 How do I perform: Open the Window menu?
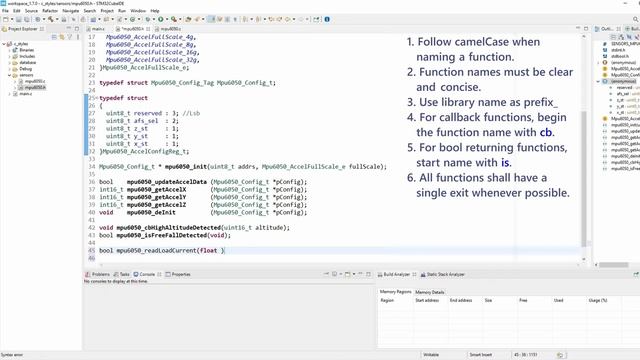click(138, 11)
